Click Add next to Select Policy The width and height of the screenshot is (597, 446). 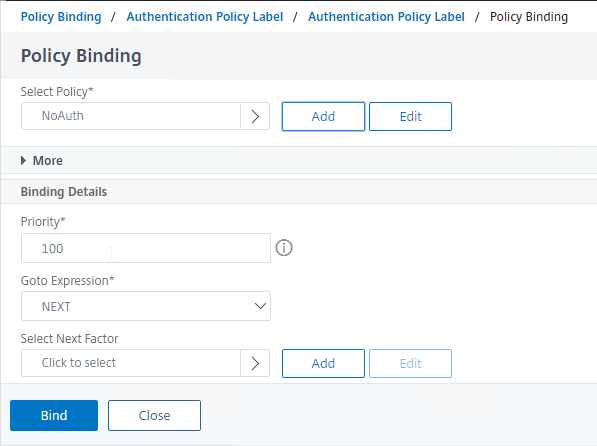tap(323, 117)
